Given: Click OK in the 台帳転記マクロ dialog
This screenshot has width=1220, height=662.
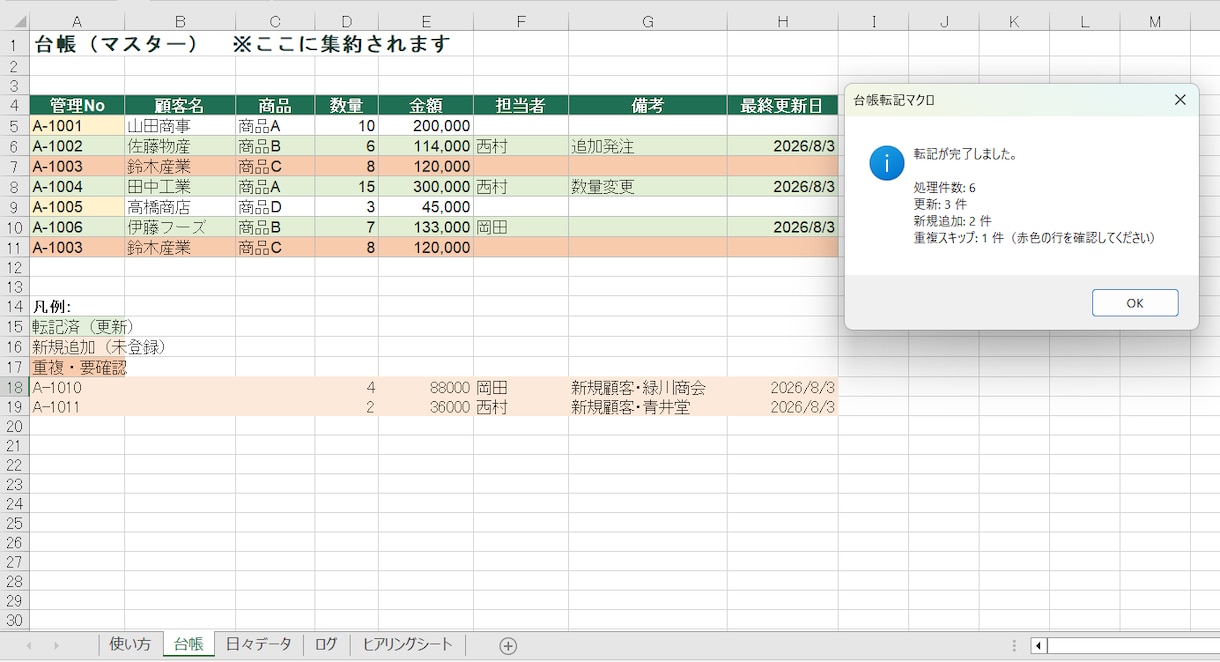Looking at the screenshot, I should click(x=1135, y=303).
